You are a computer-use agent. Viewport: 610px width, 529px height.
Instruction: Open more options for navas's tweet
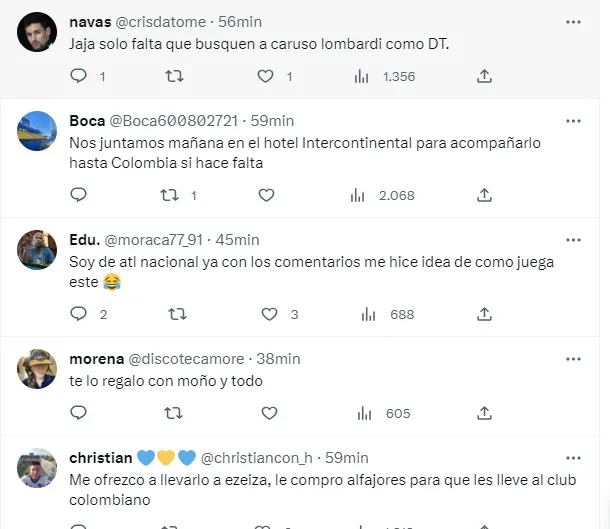click(x=573, y=21)
